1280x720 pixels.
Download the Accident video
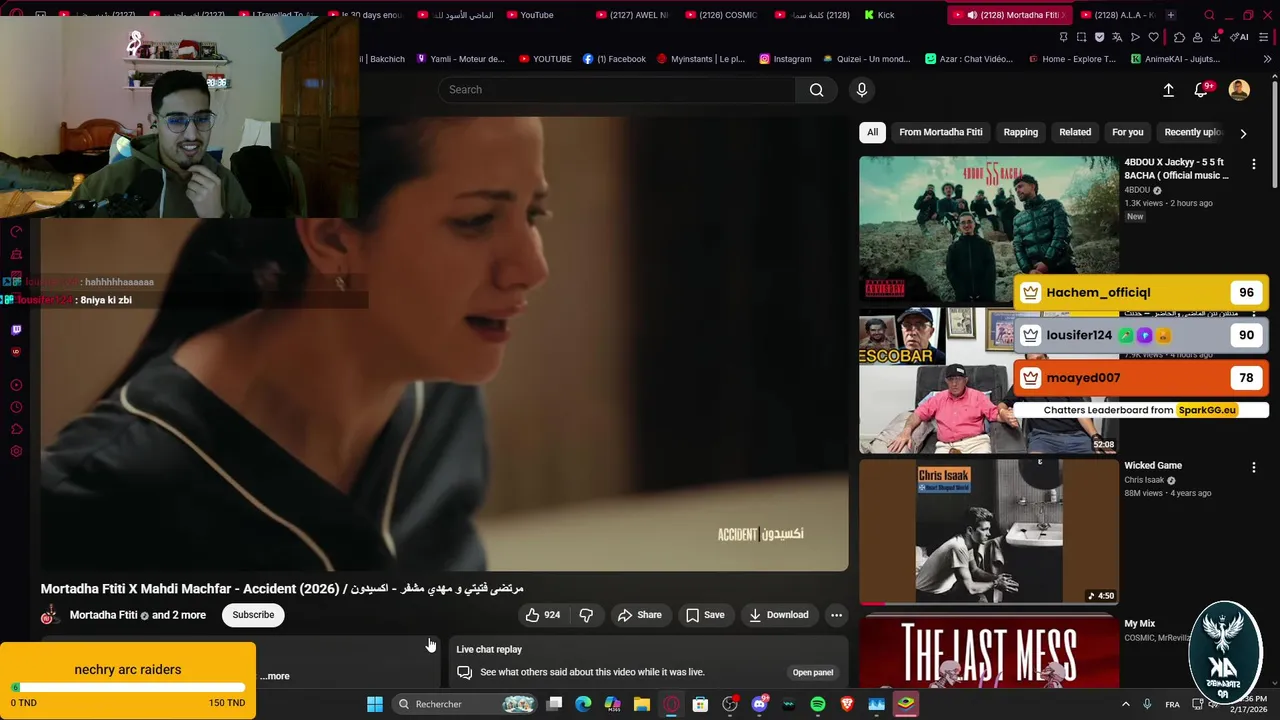point(779,615)
